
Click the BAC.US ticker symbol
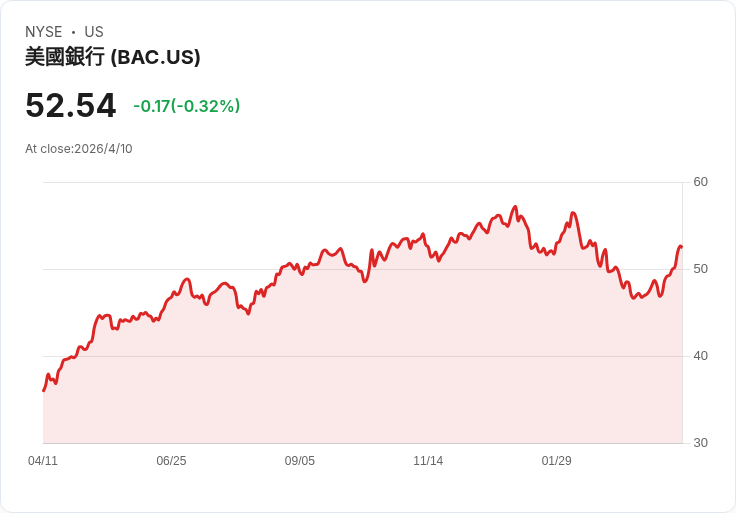[156, 57]
